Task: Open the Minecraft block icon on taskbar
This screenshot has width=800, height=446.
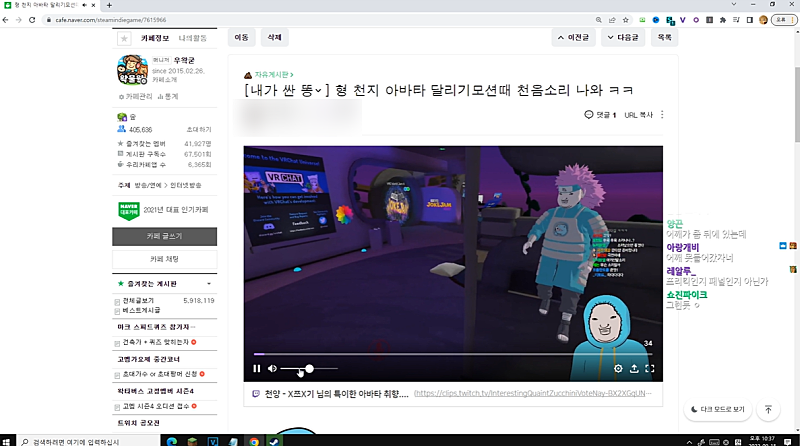Action: [192, 441]
